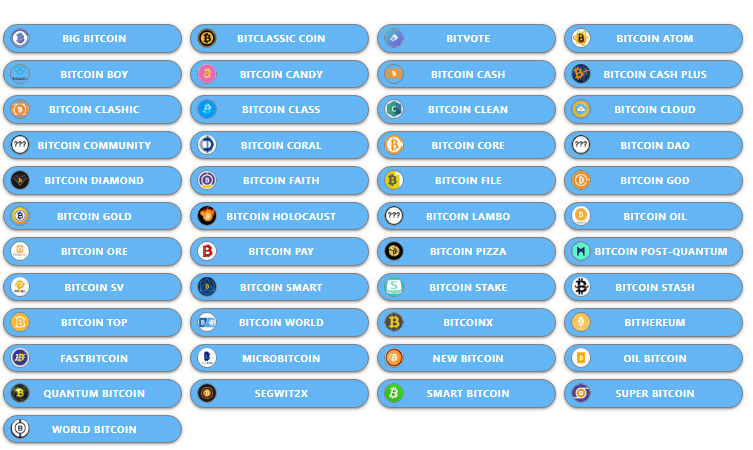Click the Bitcoin Post-Quantum teal icon
753x450 pixels.
click(581, 251)
